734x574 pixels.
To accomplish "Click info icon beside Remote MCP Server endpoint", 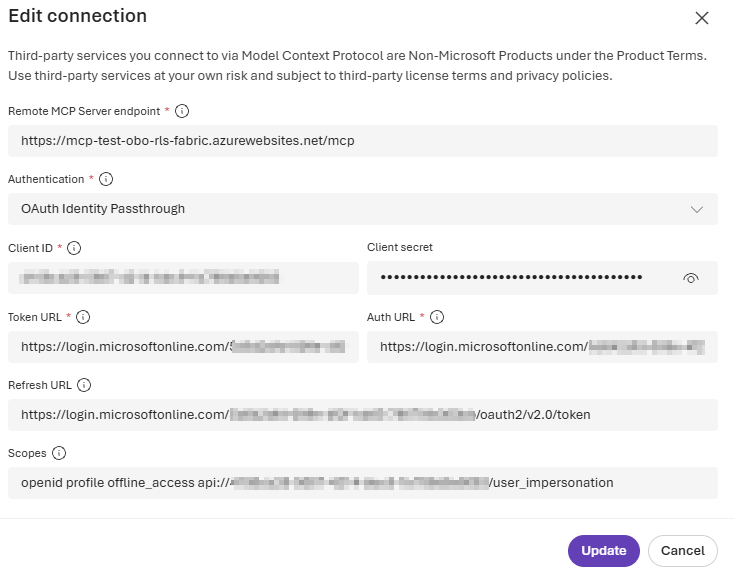I will pyautogui.click(x=182, y=111).
